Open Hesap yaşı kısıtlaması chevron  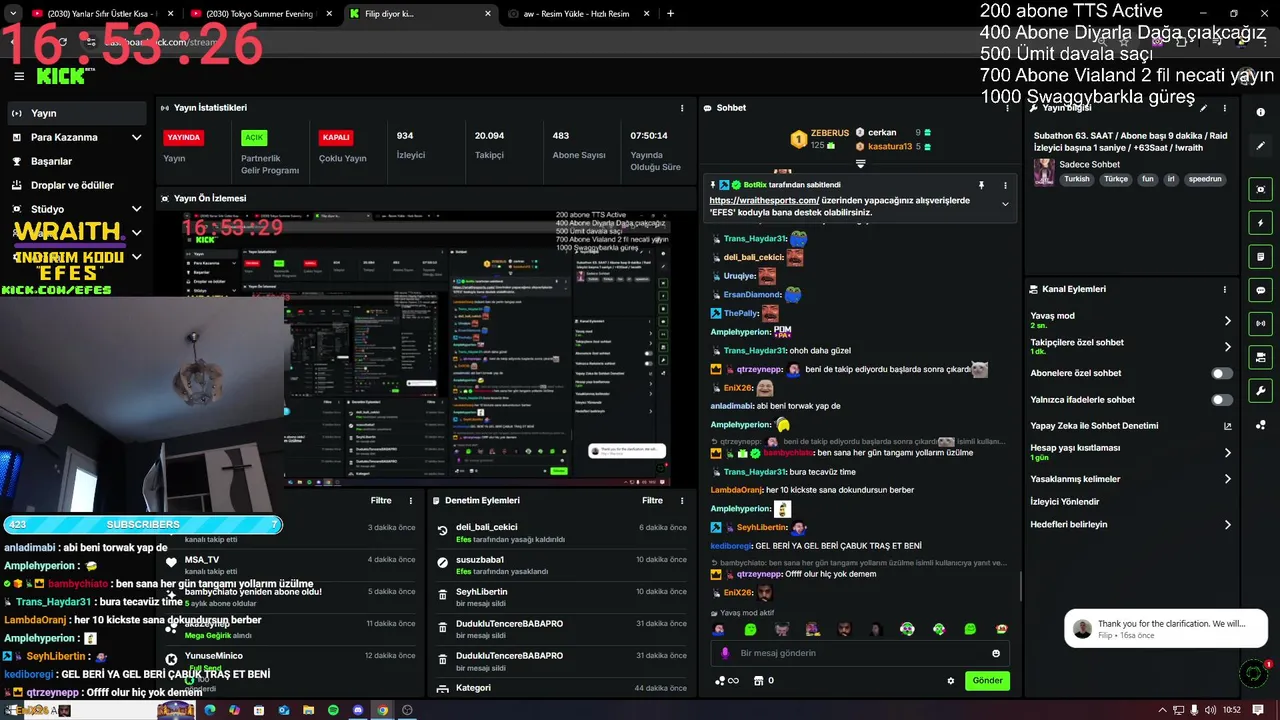1228,453
